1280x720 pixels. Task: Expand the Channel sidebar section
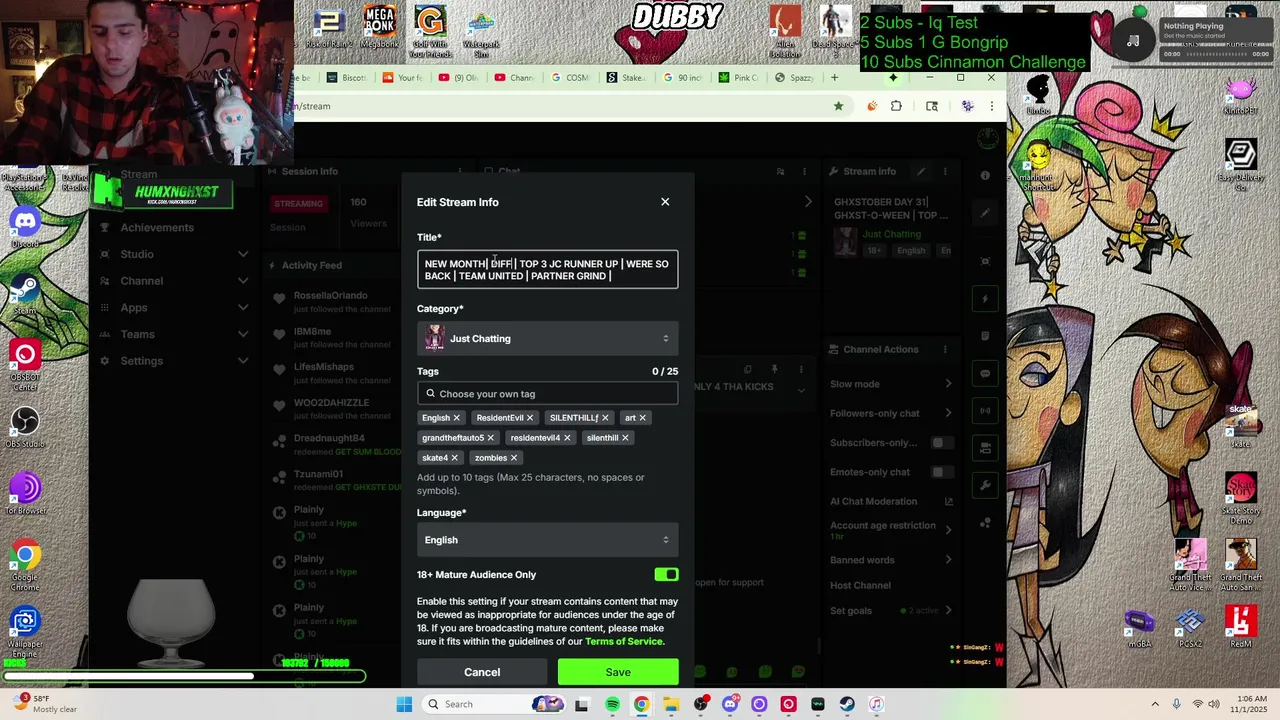pos(176,281)
